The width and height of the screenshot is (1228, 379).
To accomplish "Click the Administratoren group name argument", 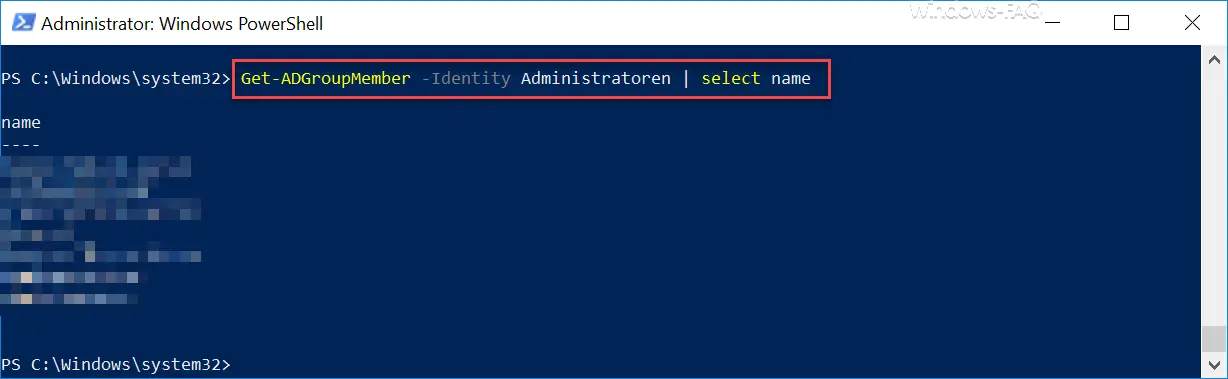I will tap(596, 78).
